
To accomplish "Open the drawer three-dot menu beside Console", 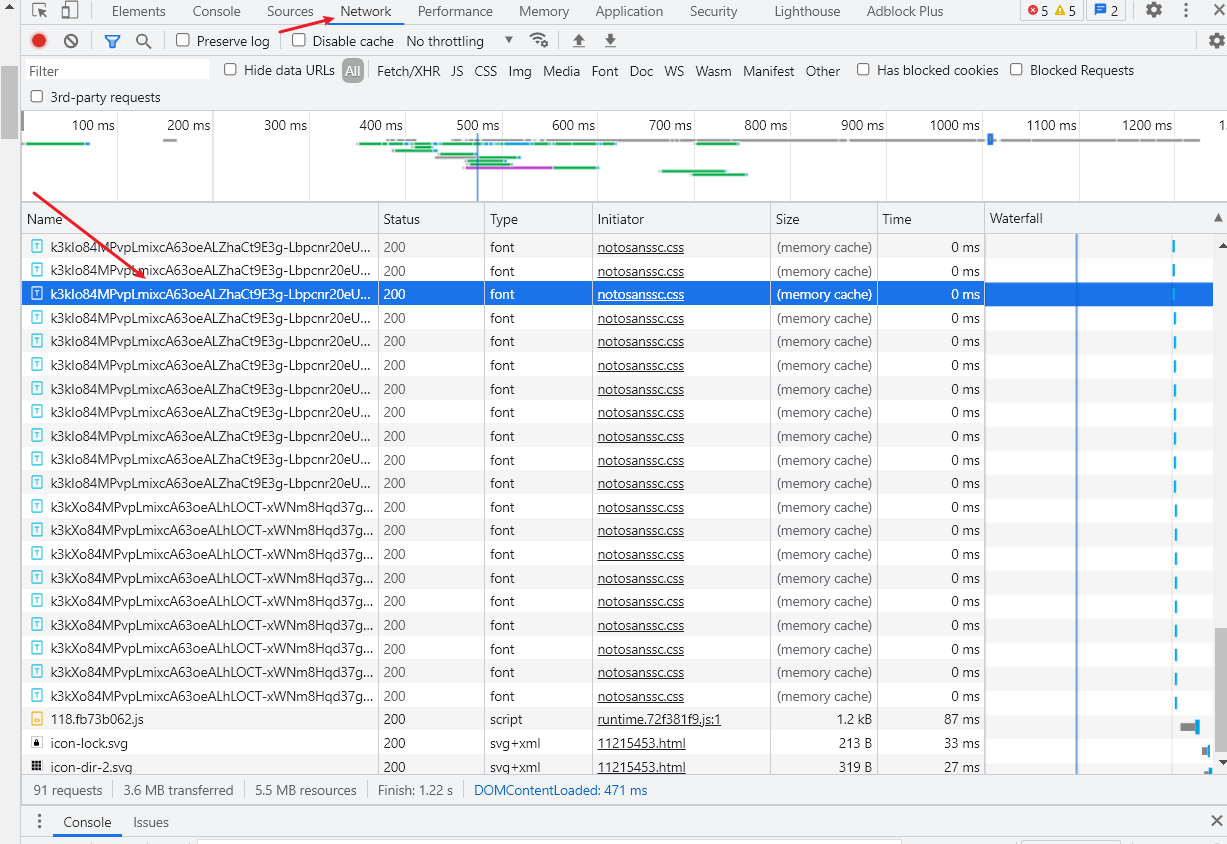I will (40, 822).
